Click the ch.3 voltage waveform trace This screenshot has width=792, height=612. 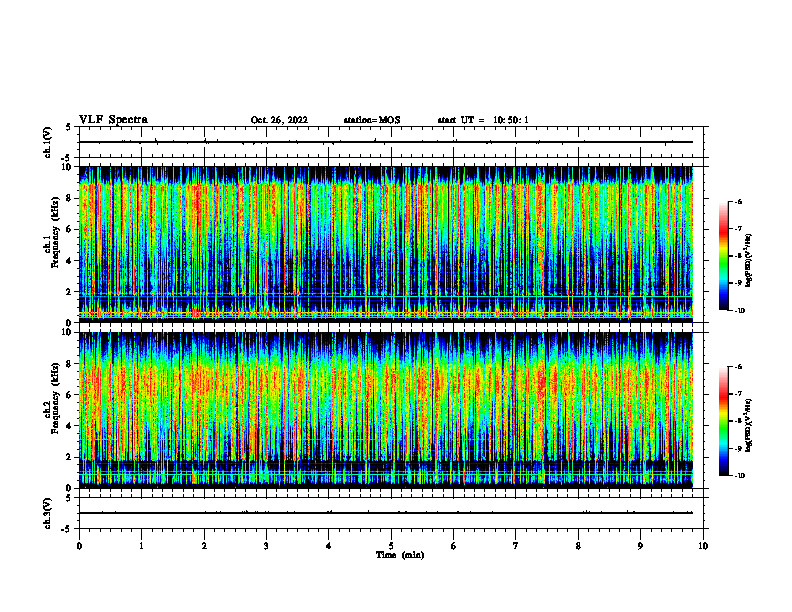pos(386,513)
